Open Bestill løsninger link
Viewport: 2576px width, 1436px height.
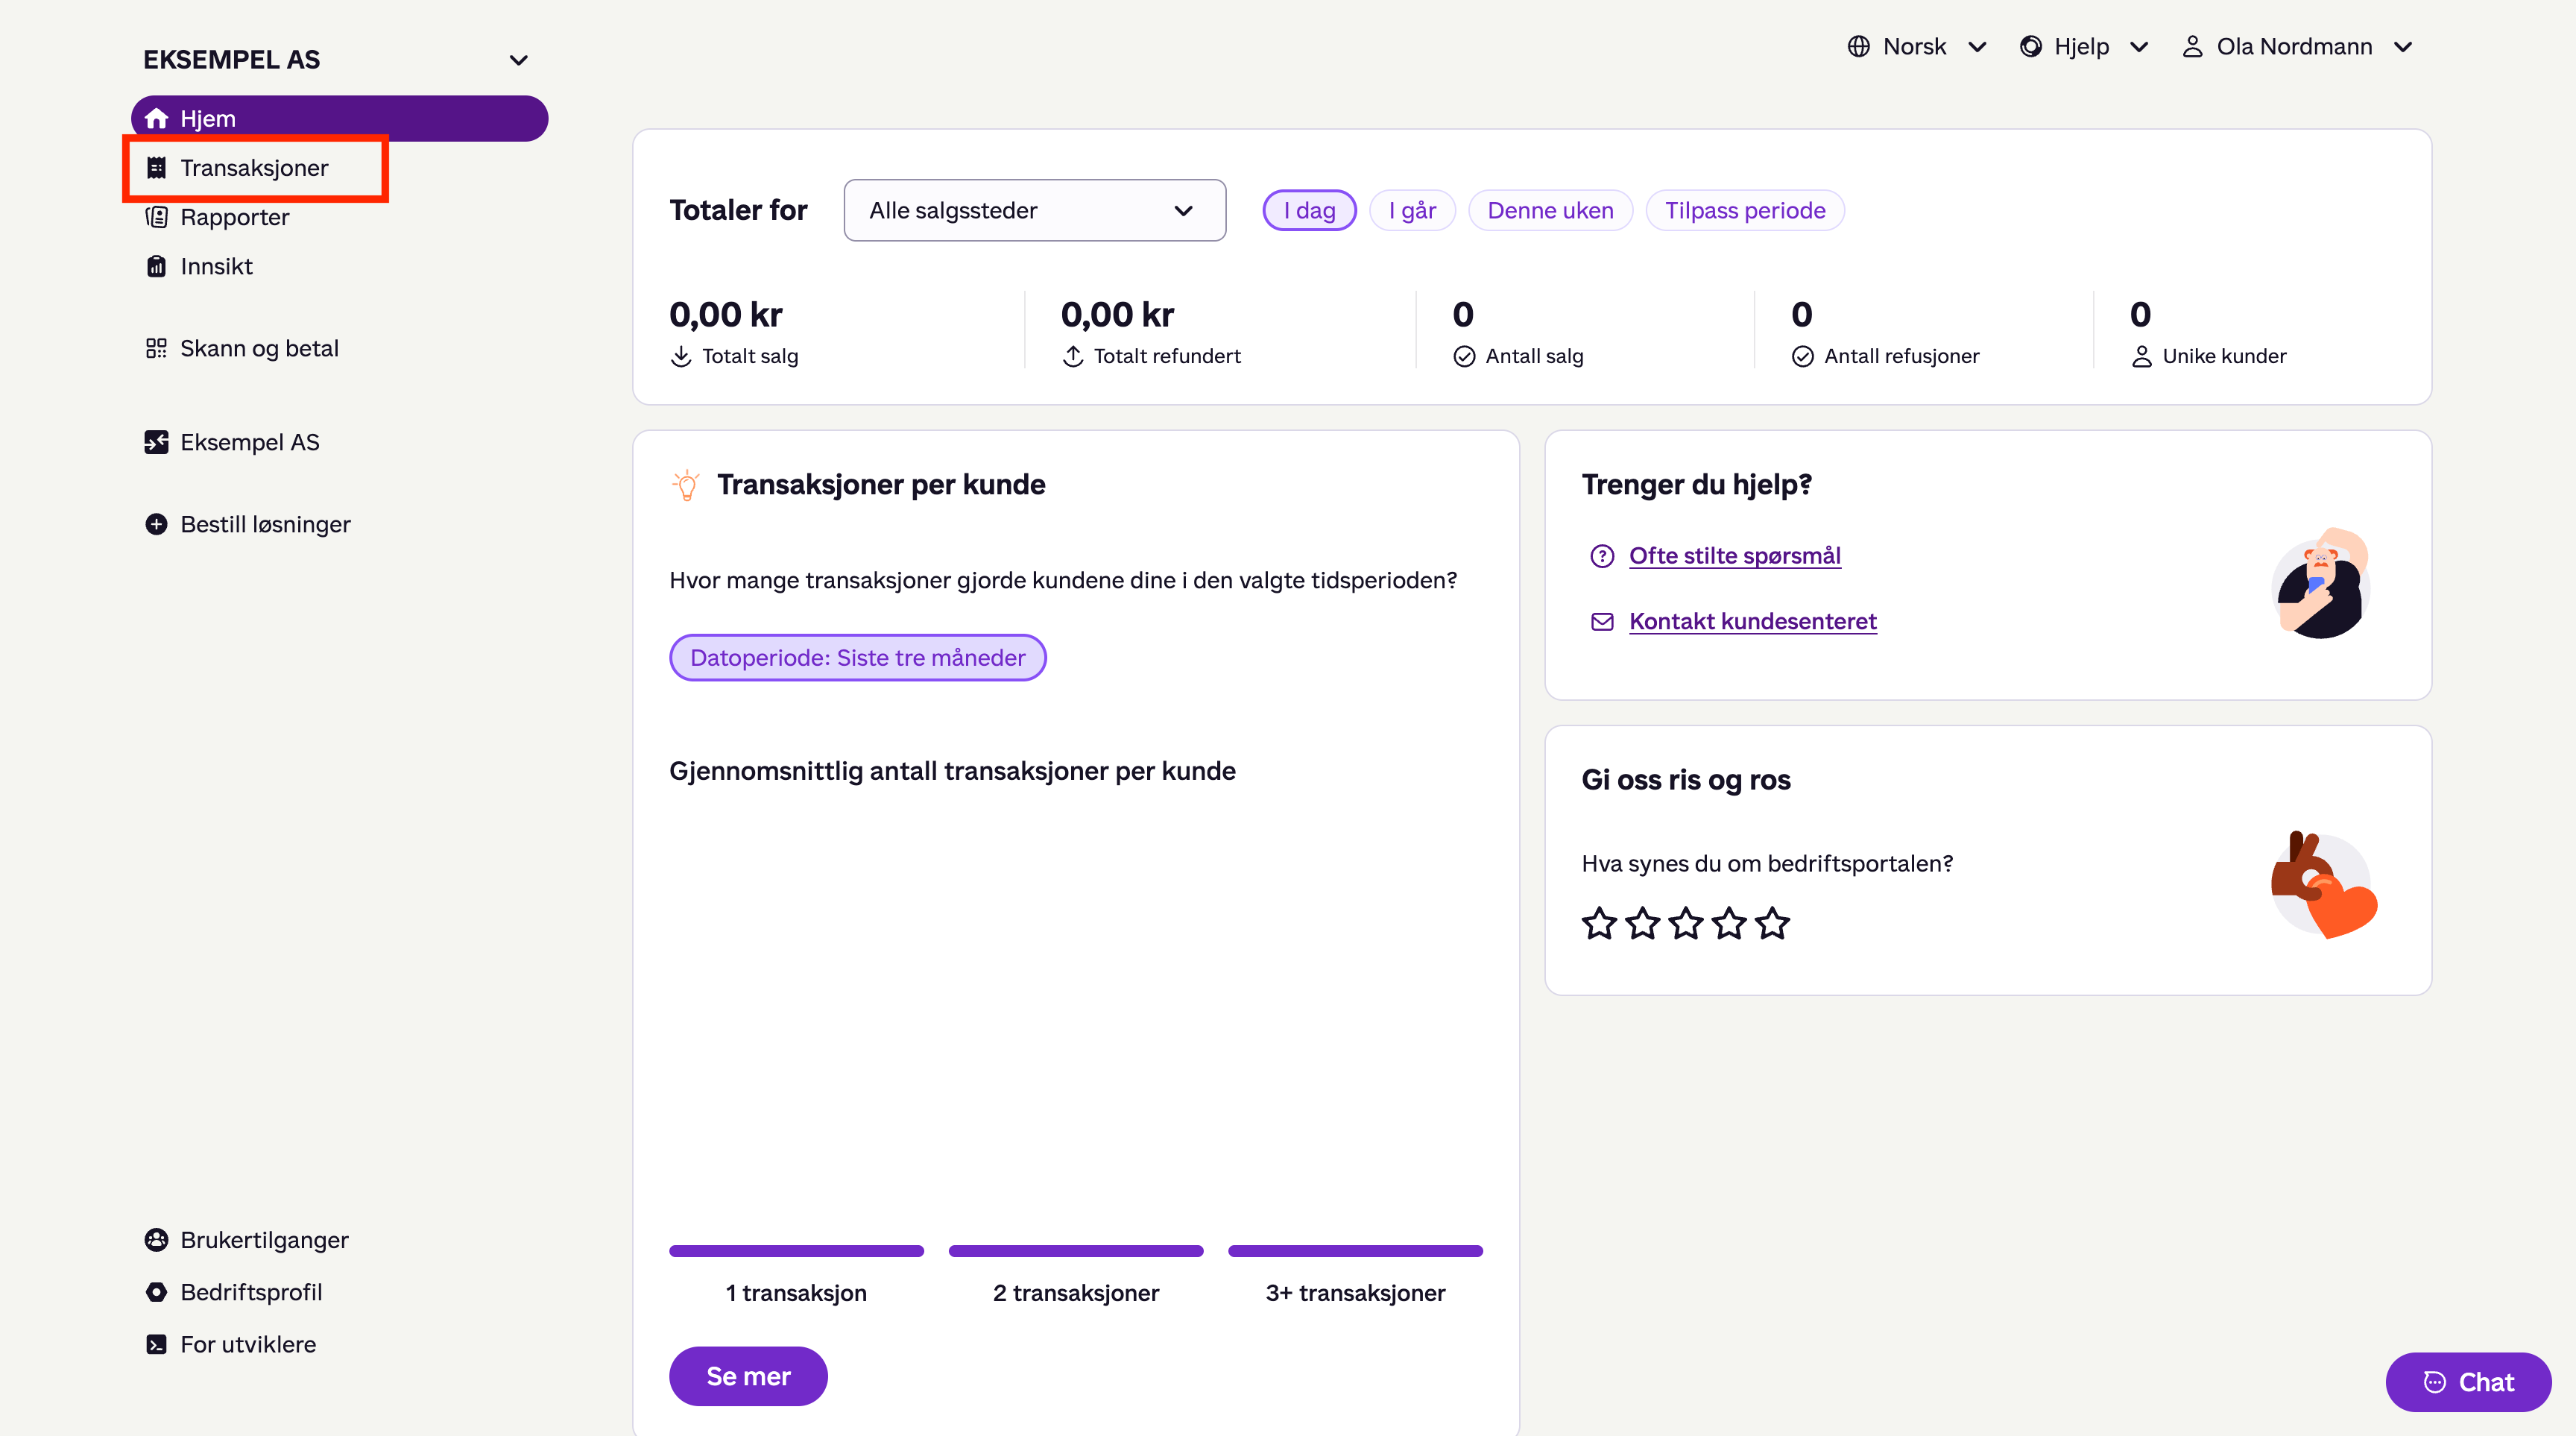[265, 524]
